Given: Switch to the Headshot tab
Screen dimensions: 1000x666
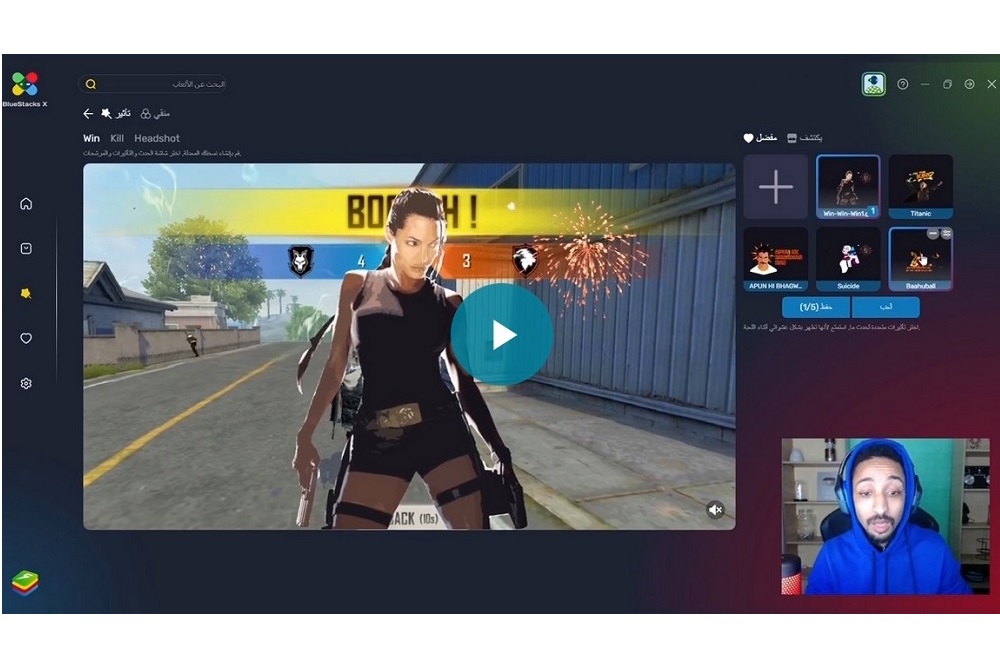Looking at the screenshot, I should click(157, 139).
